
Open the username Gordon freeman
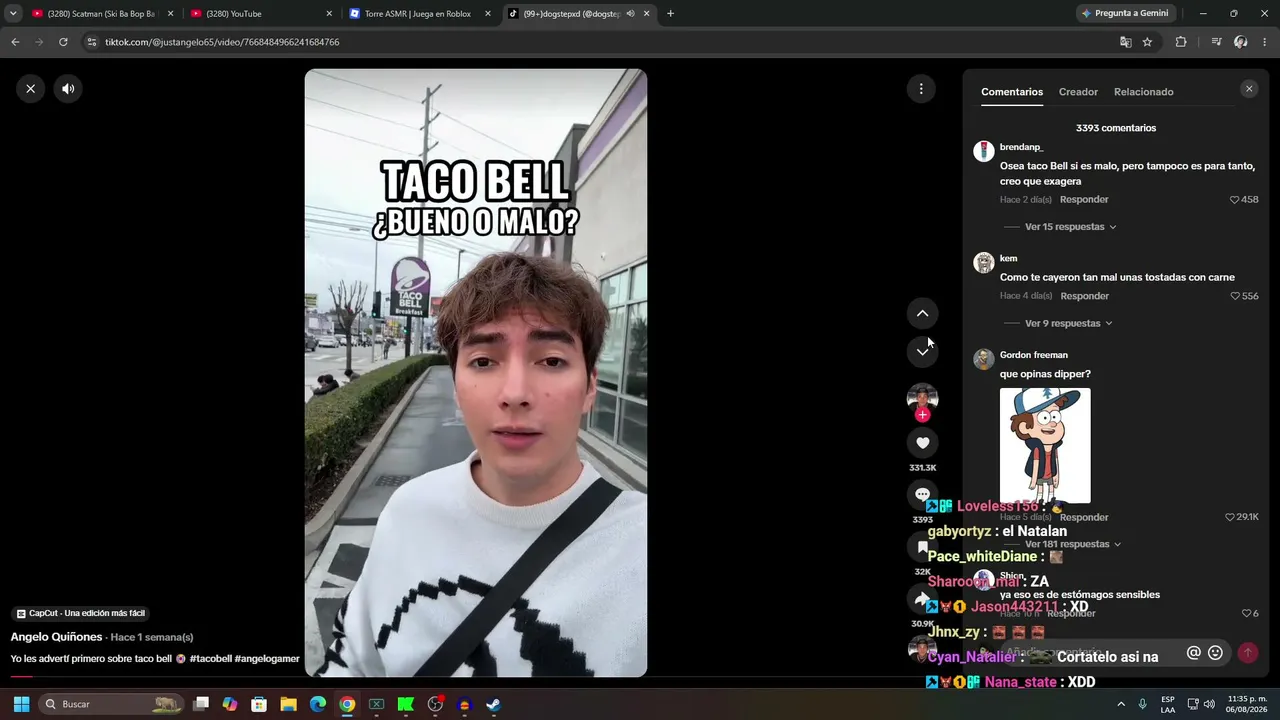pyautogui.click(x=1034, y=355)
